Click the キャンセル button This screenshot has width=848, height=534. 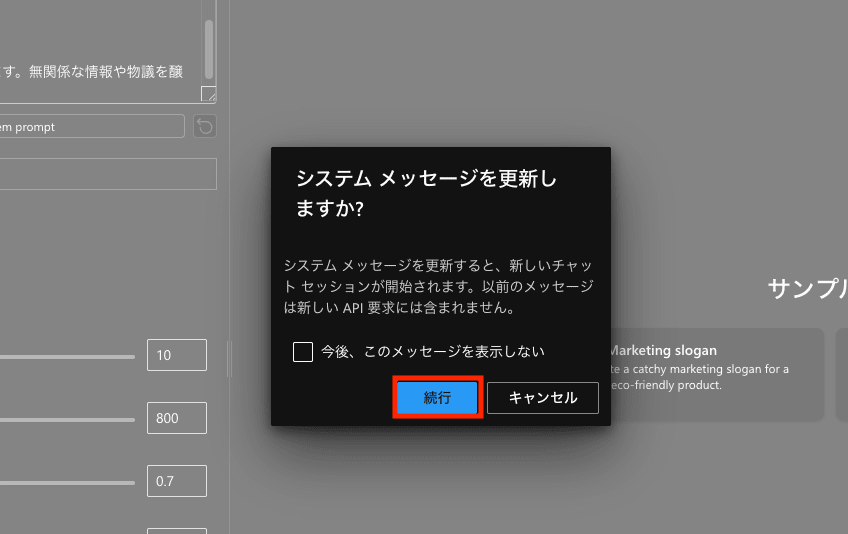click(542, 398)
